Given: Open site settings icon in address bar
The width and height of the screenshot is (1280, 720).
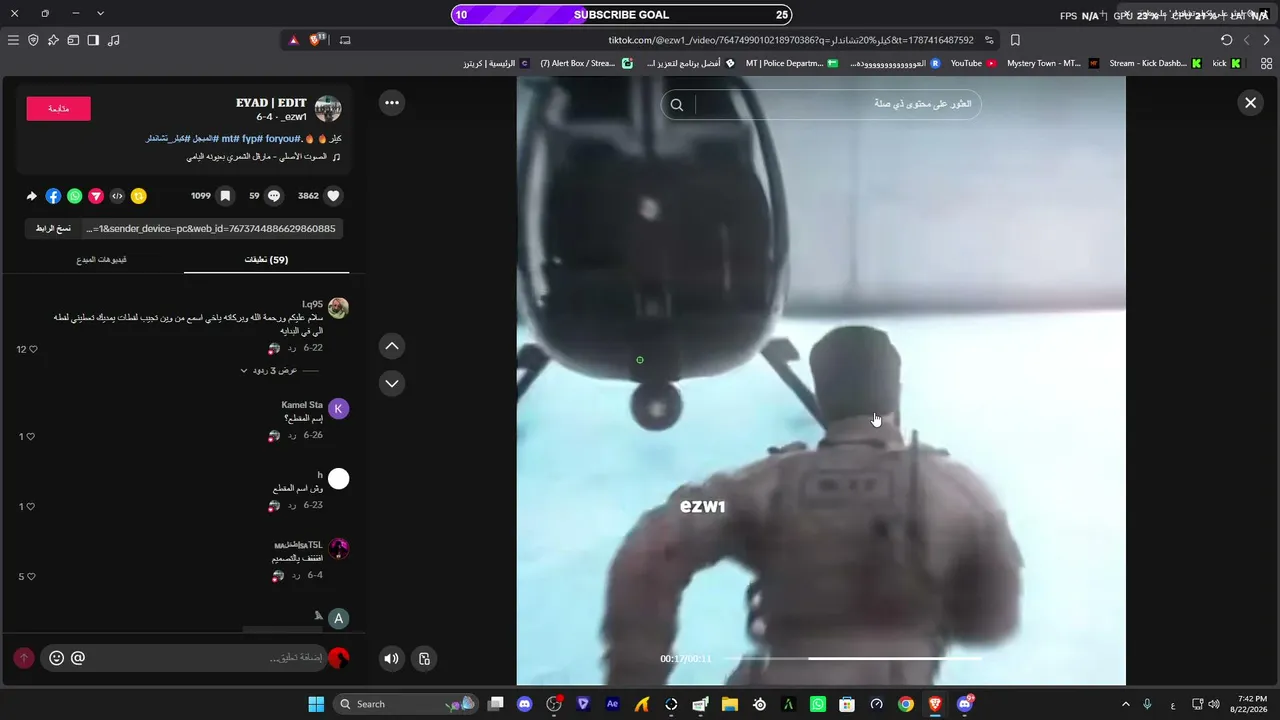Looking at the screenshot, I should [989, 40].
